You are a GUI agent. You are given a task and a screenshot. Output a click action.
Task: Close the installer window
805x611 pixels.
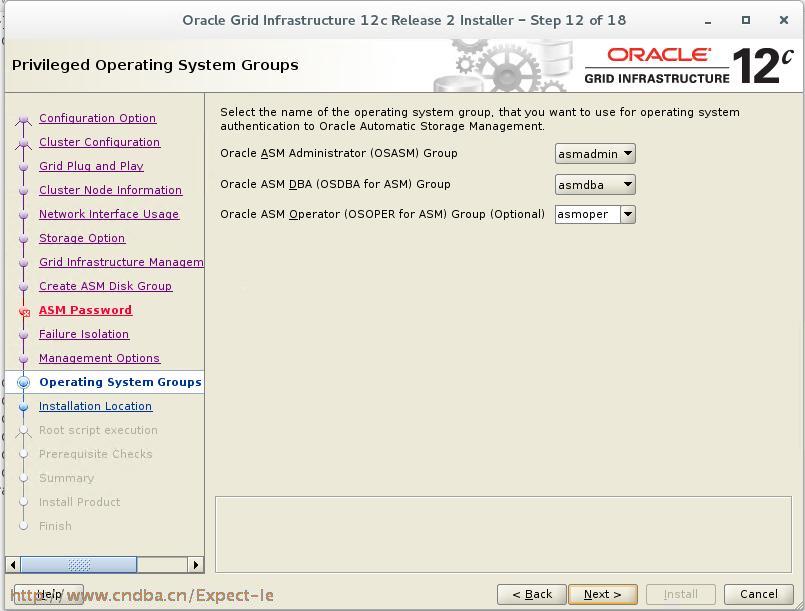pyautogui.click(x=783, y=21)
